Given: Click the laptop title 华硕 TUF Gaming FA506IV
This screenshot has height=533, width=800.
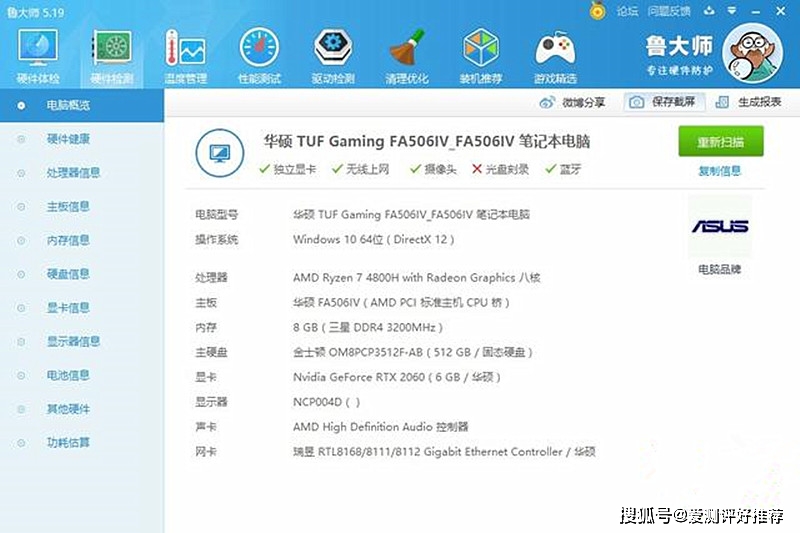Looking at the screenshot, I should pos(427,141).
